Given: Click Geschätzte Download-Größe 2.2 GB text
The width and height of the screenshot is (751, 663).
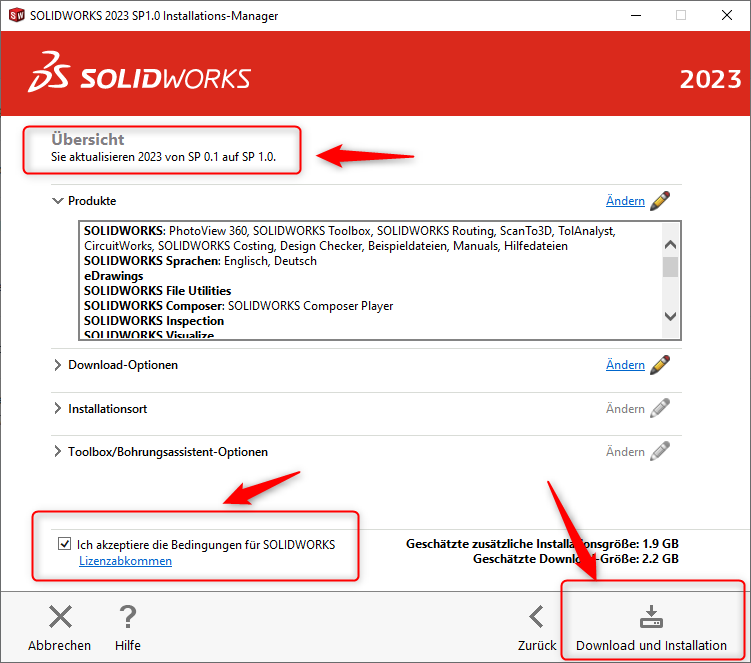Looking at the screenshot, I should pos(576,559).
